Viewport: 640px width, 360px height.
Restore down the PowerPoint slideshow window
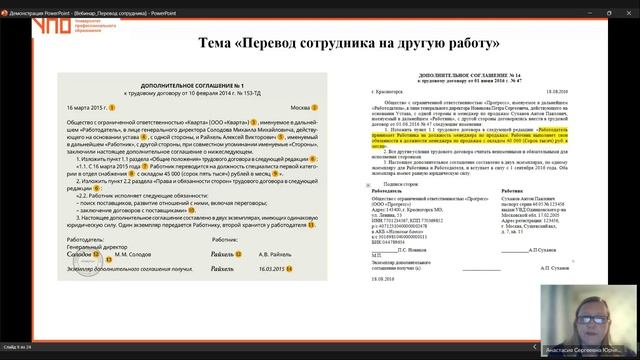[x=609, y=13]
